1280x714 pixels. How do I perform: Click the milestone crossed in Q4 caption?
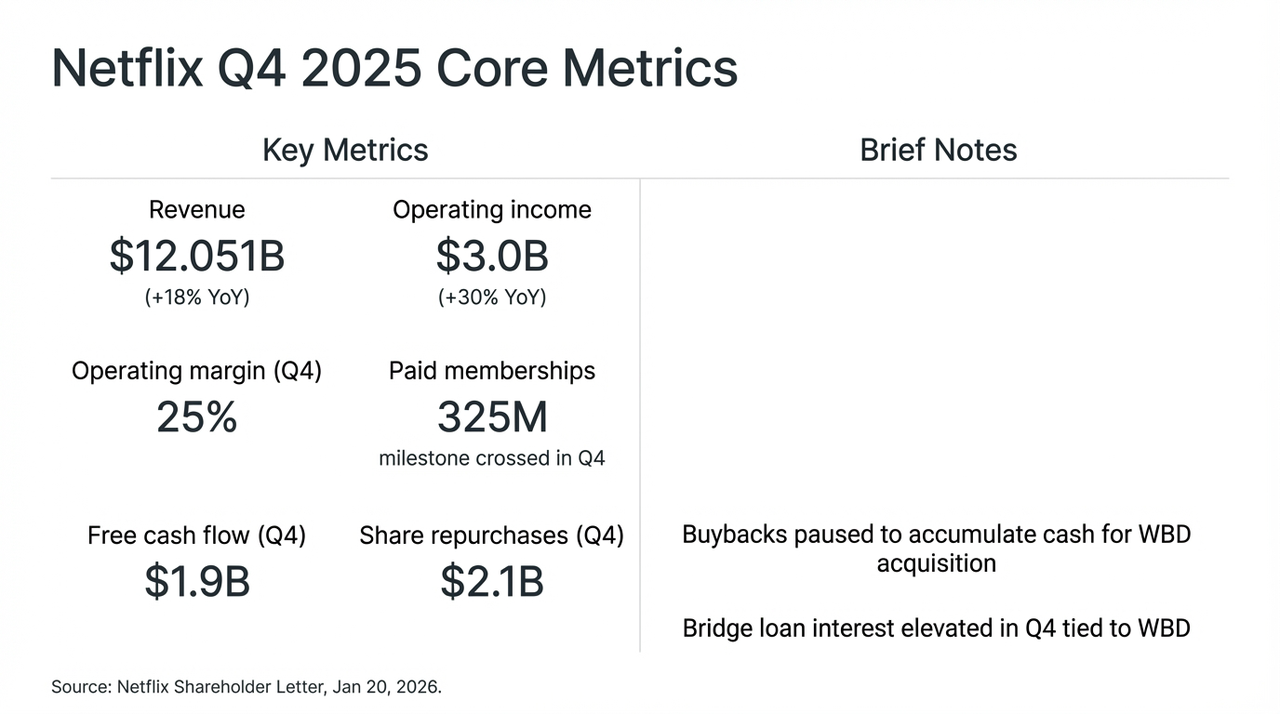[x=492, y=459]
